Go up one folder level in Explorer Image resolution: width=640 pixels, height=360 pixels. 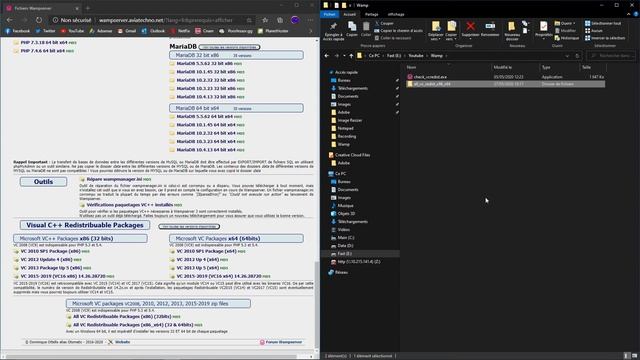coord(351,56)
